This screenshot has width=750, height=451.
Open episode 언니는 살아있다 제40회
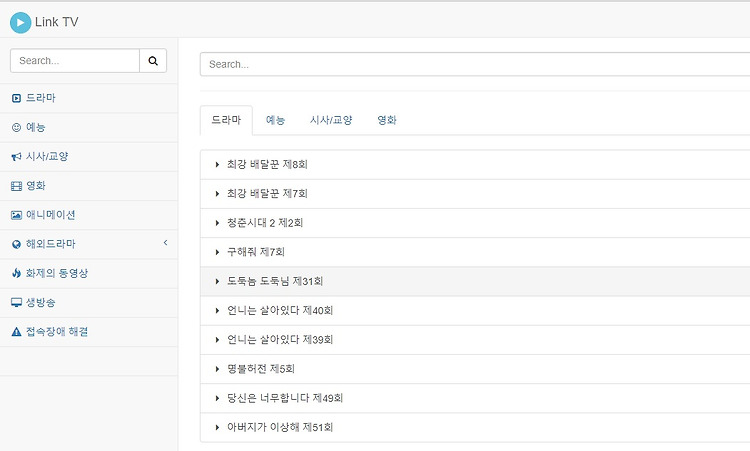(280, 310)
